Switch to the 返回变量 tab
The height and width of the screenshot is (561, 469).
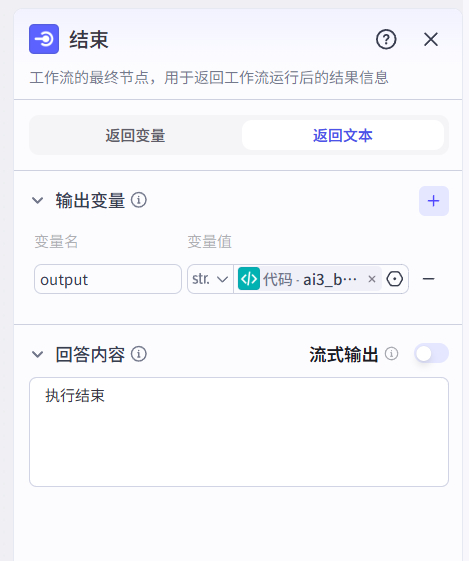click(135, 136)
